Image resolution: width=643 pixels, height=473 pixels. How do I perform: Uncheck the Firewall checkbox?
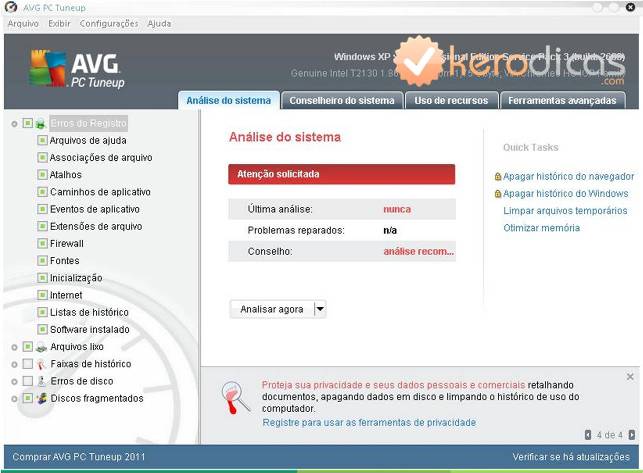point(42,244)
